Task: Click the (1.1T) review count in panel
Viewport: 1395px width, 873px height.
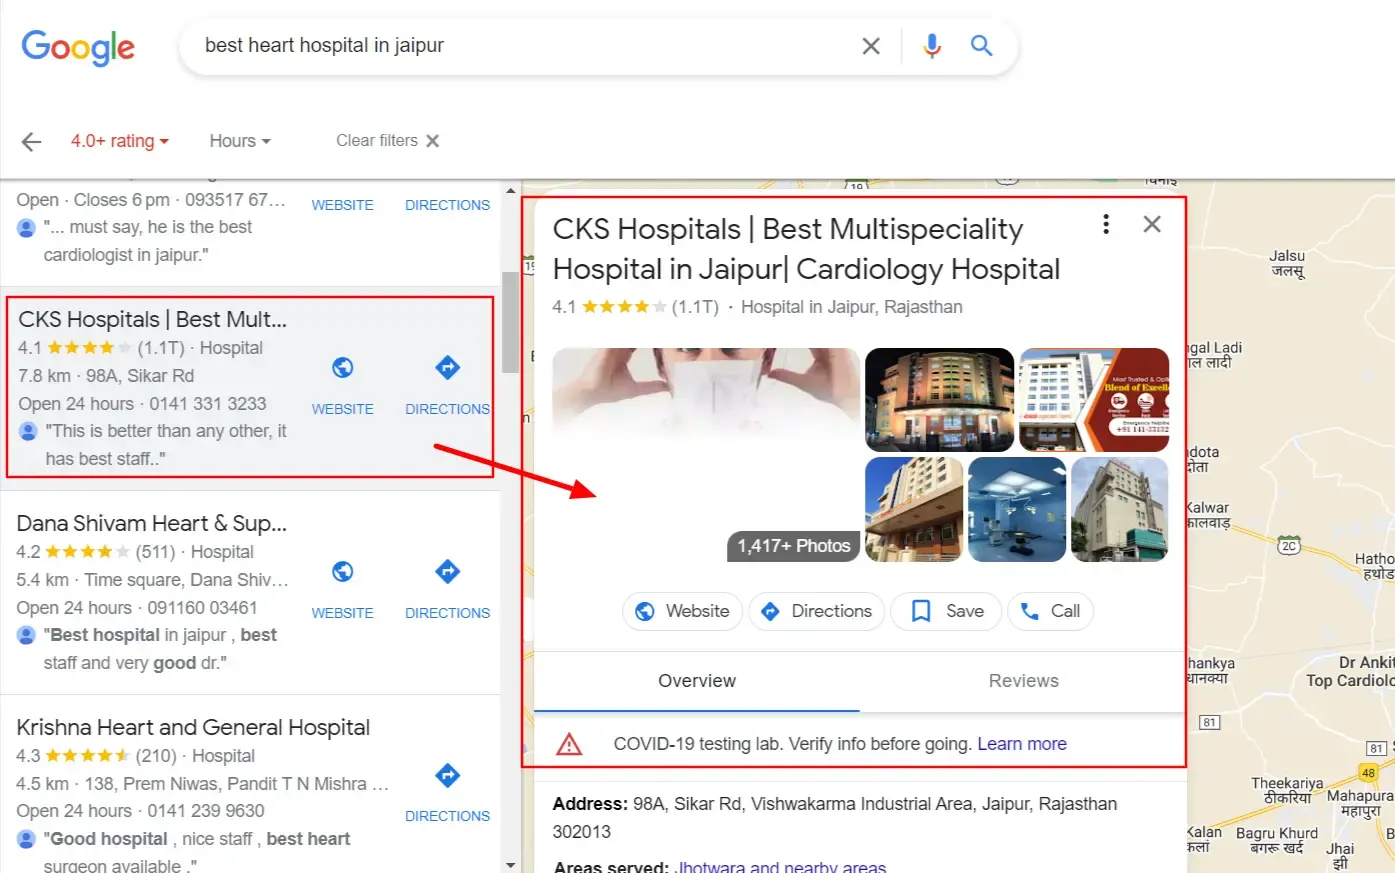Action: (x=695, y=307)
